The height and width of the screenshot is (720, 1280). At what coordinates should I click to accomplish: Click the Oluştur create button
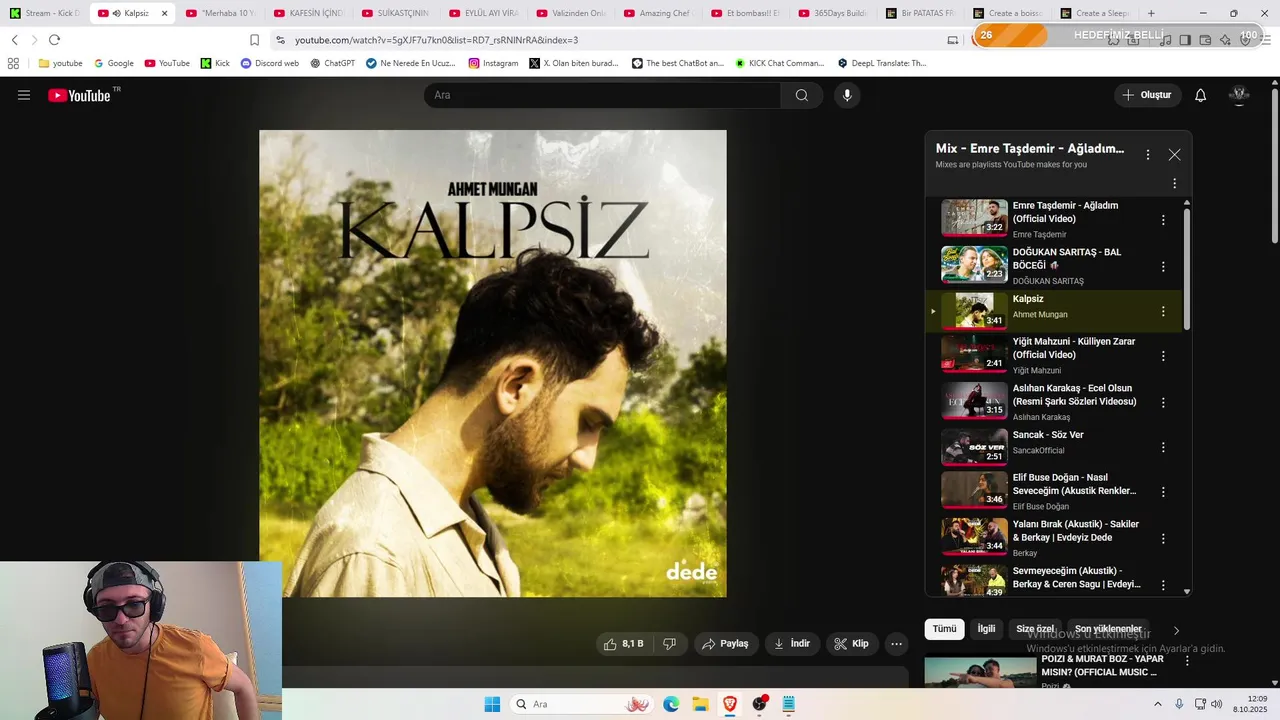[x=1147, y=95]
